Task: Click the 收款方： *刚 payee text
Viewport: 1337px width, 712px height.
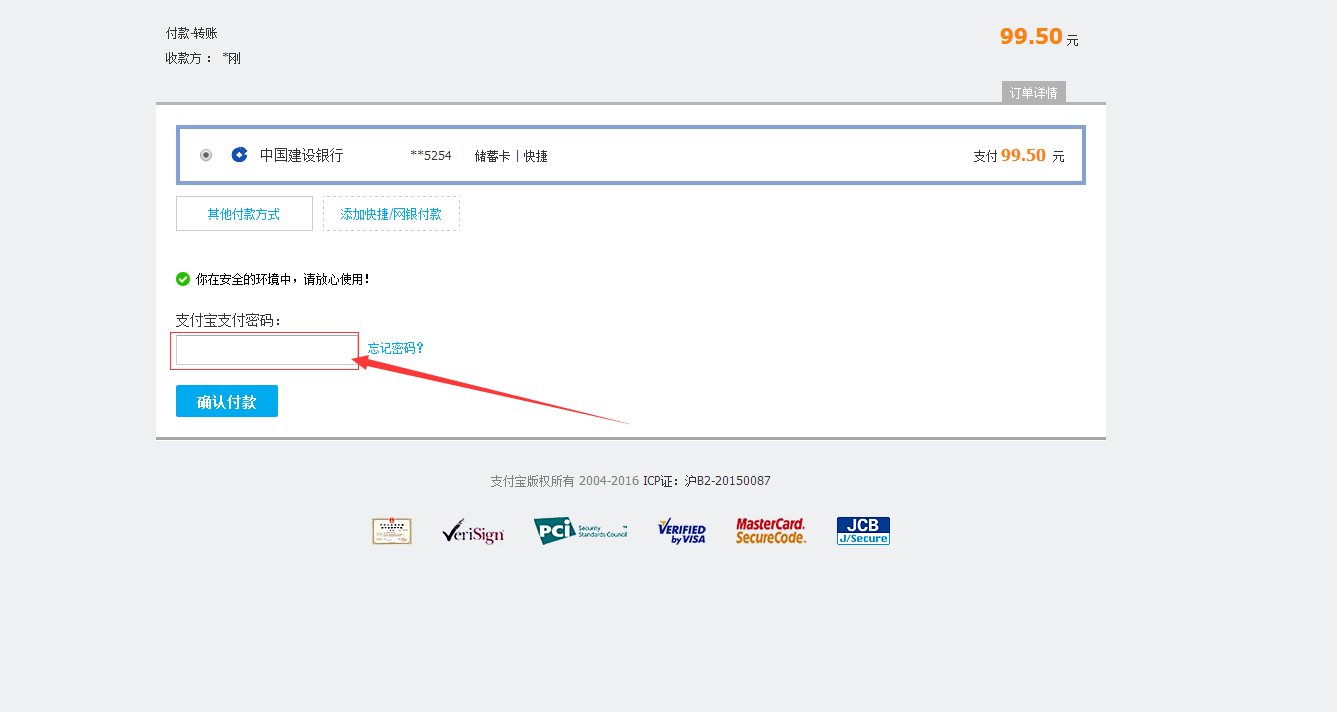Action: 203,58
